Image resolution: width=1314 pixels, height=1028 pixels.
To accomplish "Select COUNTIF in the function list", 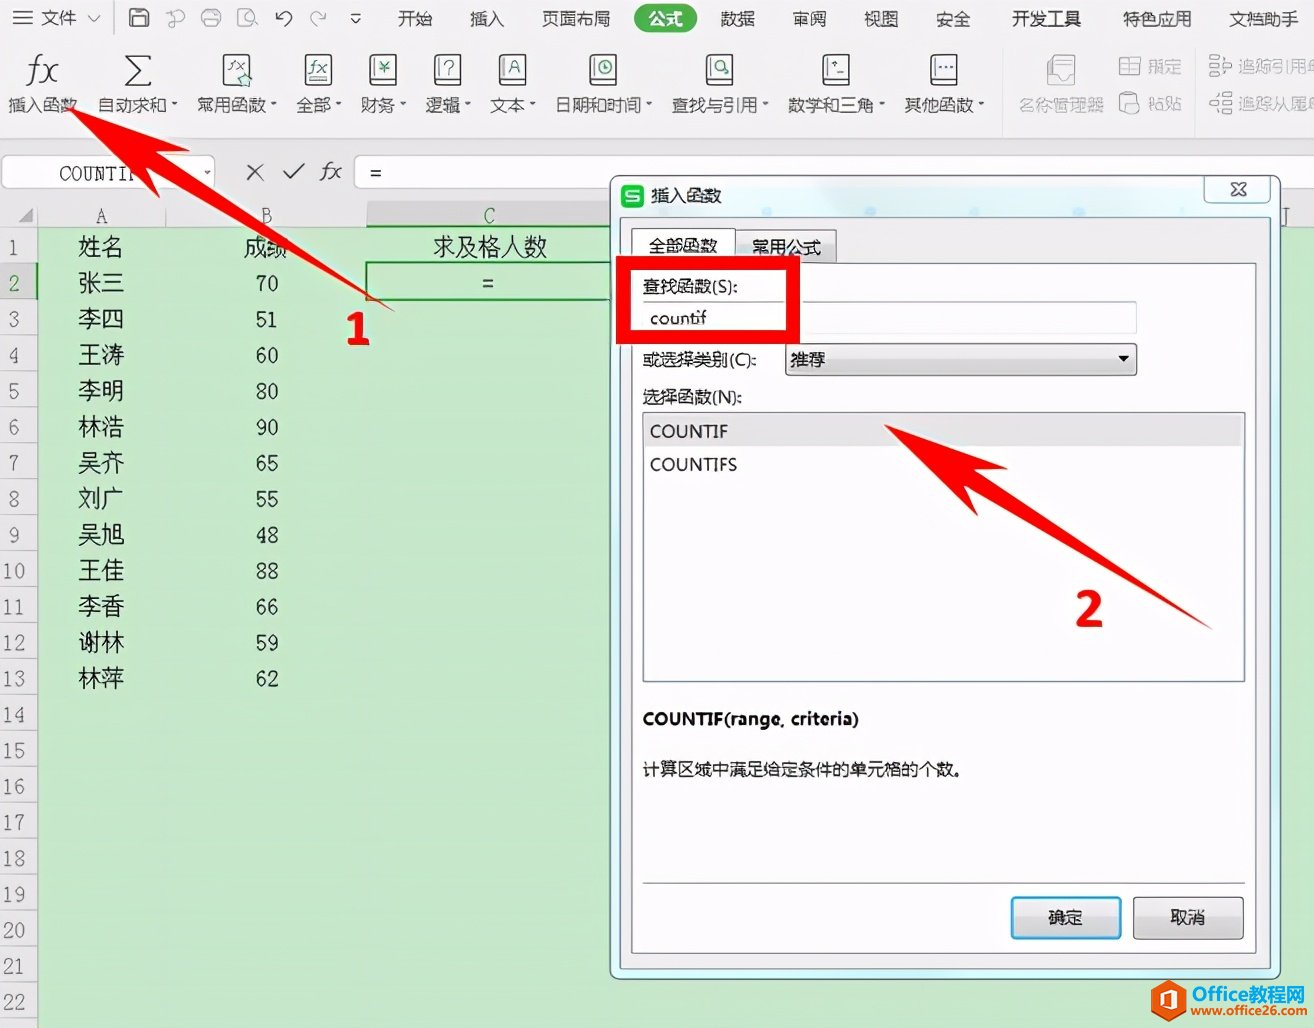I will click(x=943, y=431).
